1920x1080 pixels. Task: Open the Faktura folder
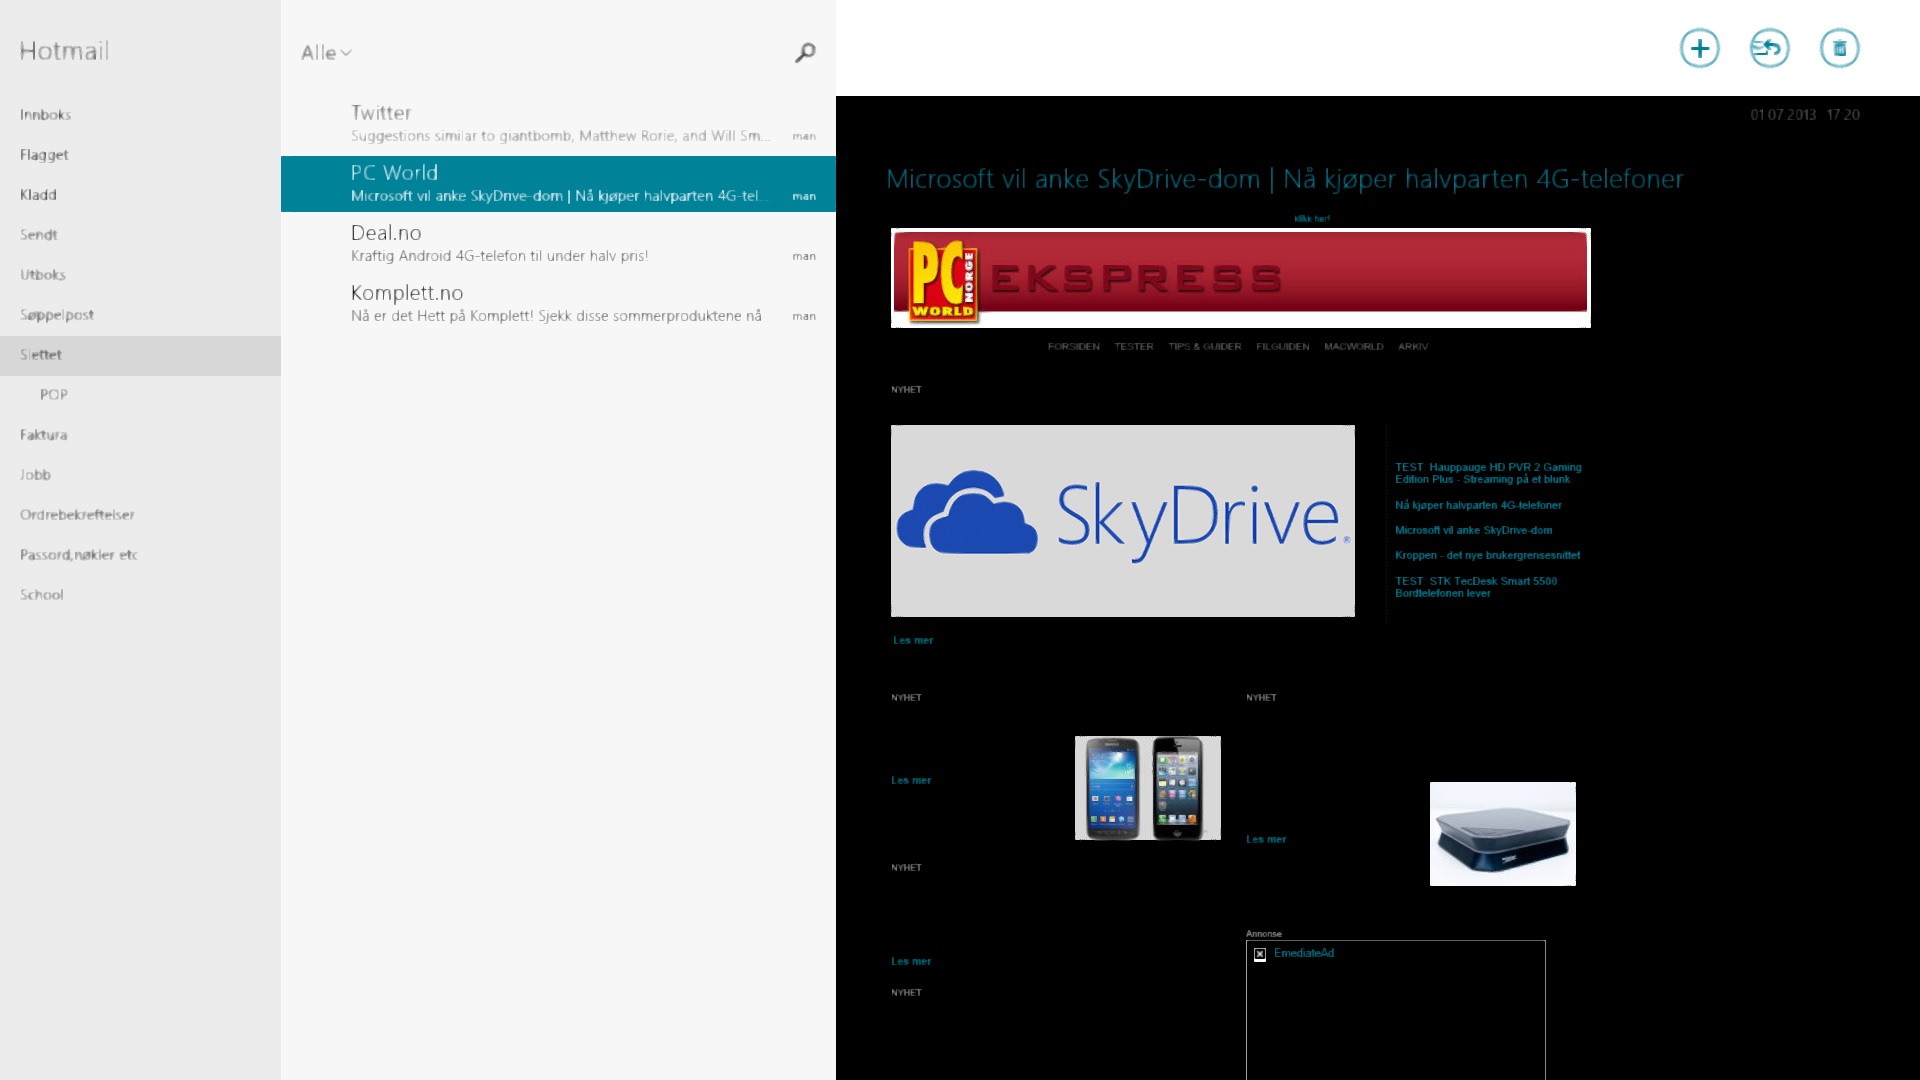[140, 435]
